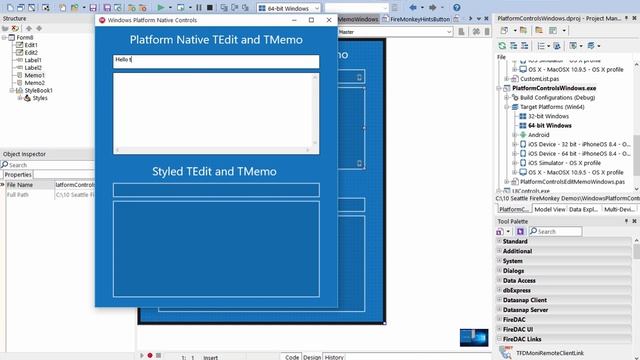
Task: Select the Properties tab in Object Inspector
Action: click(18, 174)
